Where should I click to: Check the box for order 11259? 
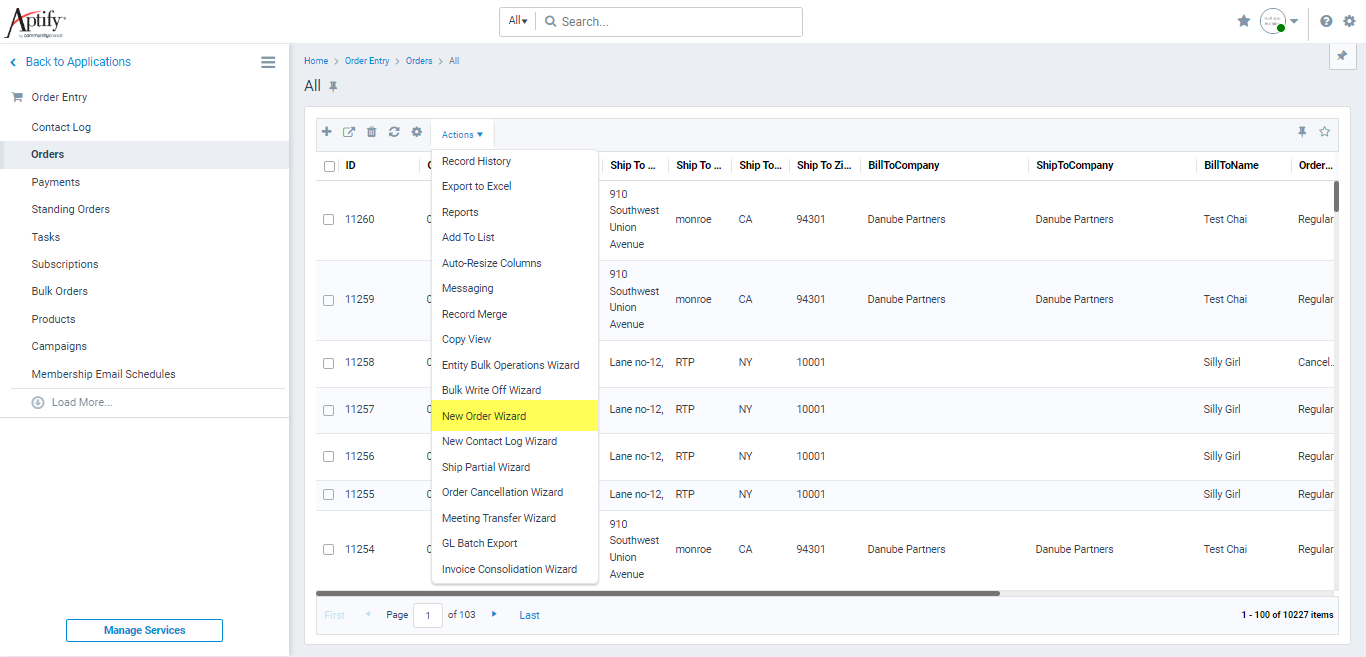[328, 300]
